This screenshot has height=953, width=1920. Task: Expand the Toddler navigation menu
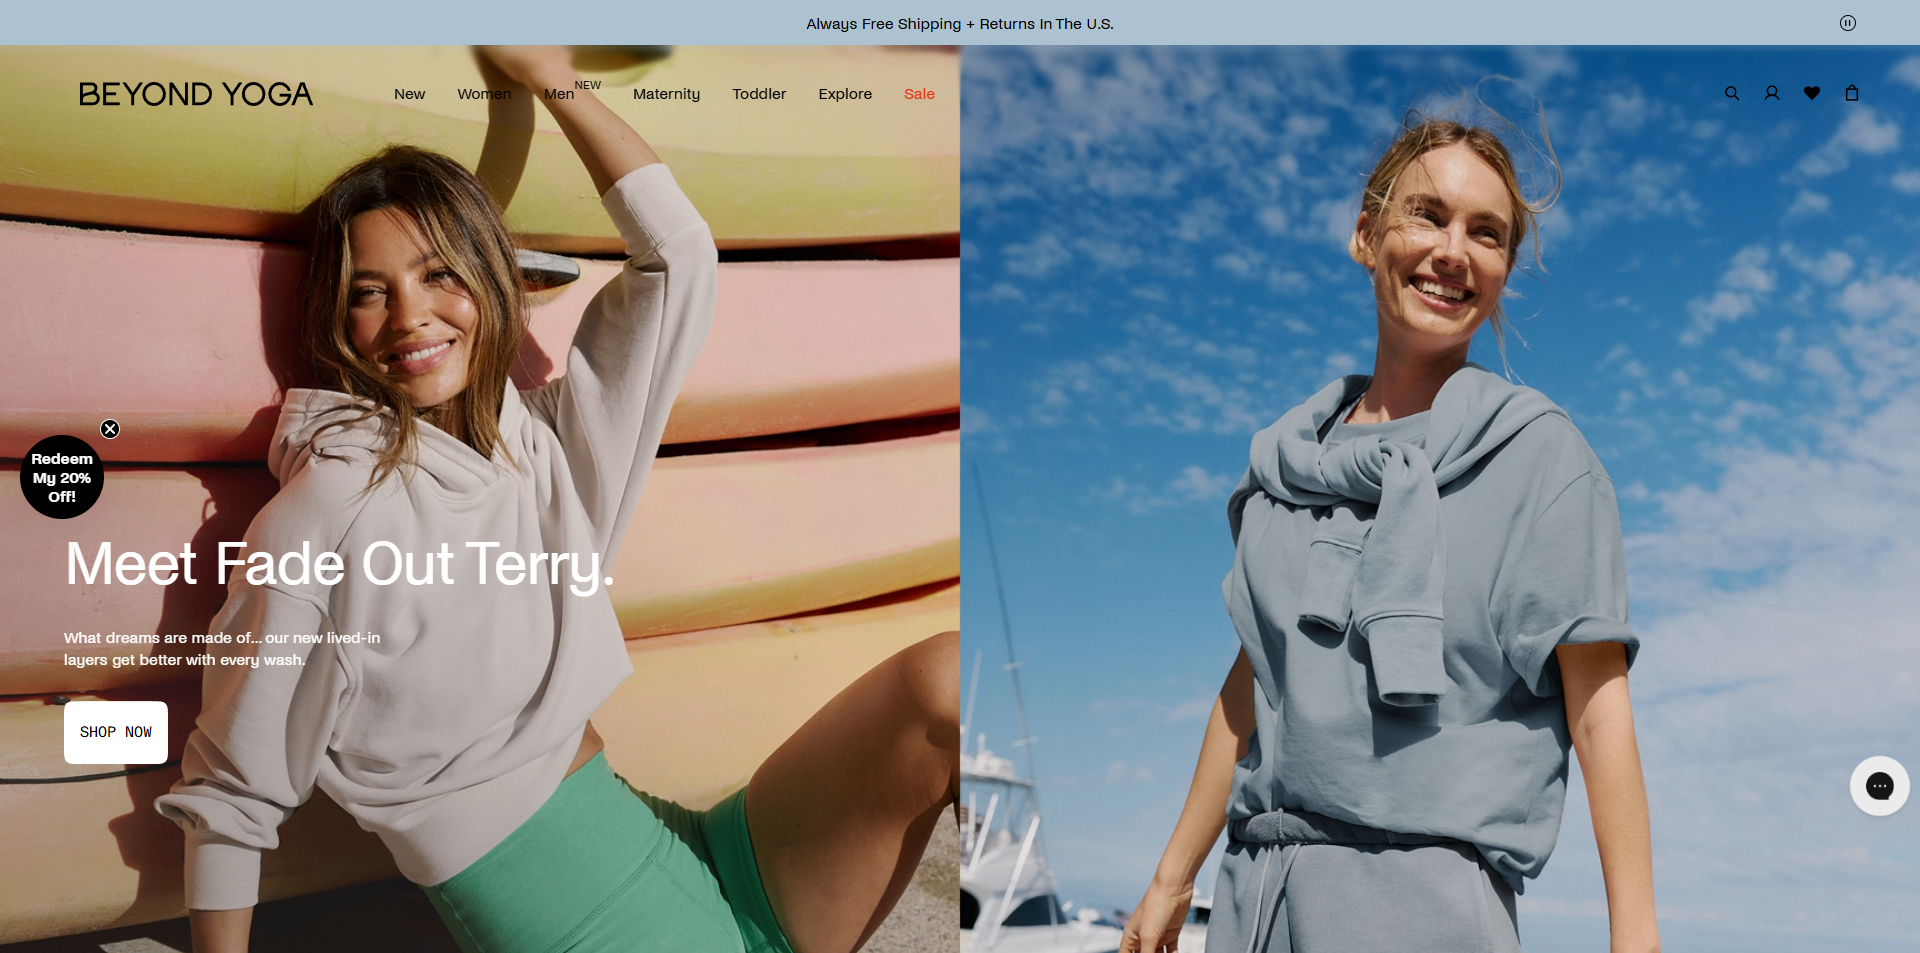coord(759,94)
